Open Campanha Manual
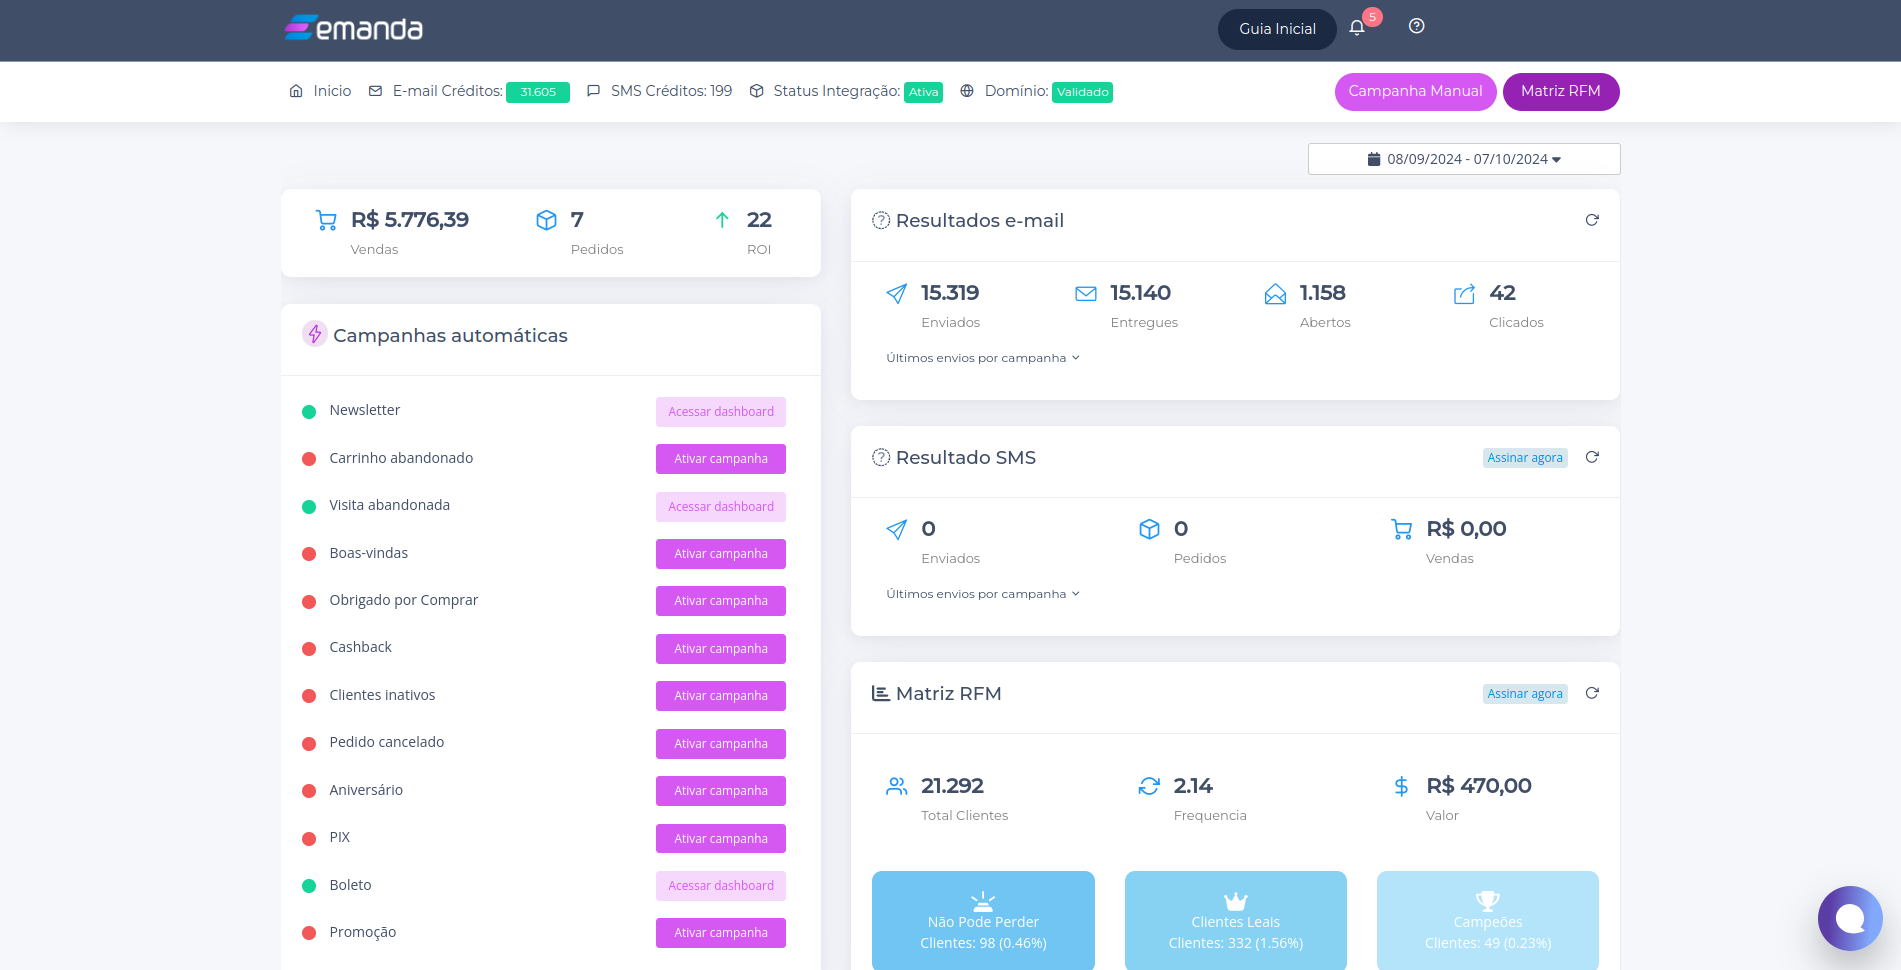Image resolution: width=1901 pixels, height=970 pixels. pyautogui.click(x=1415, y=92)
